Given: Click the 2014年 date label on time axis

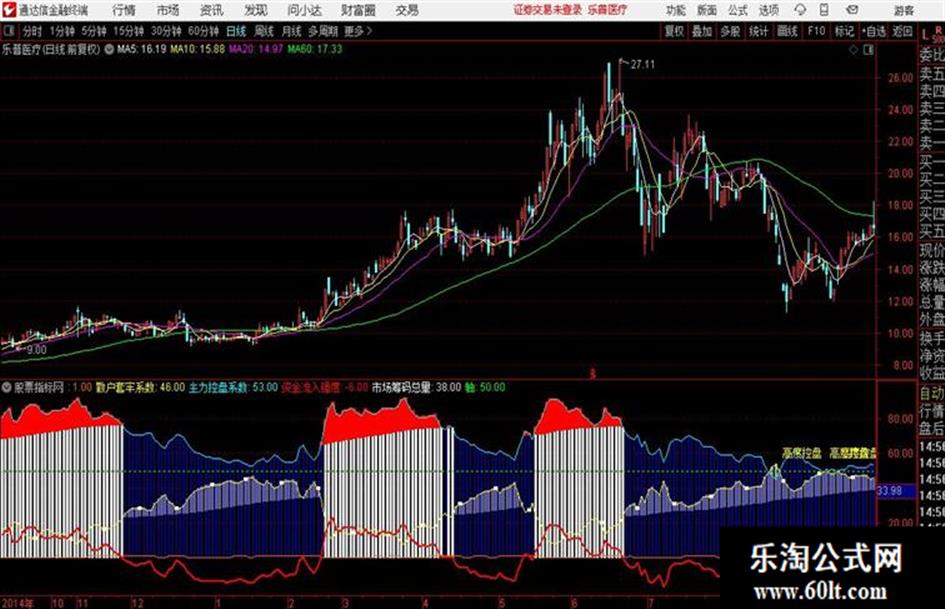Looking at the screenshot, I should point(18,603).
